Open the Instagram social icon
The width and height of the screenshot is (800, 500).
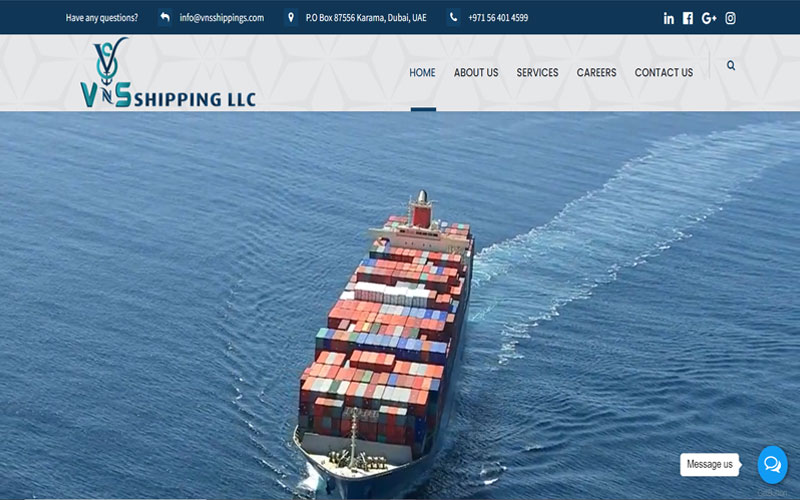point(730,18)
